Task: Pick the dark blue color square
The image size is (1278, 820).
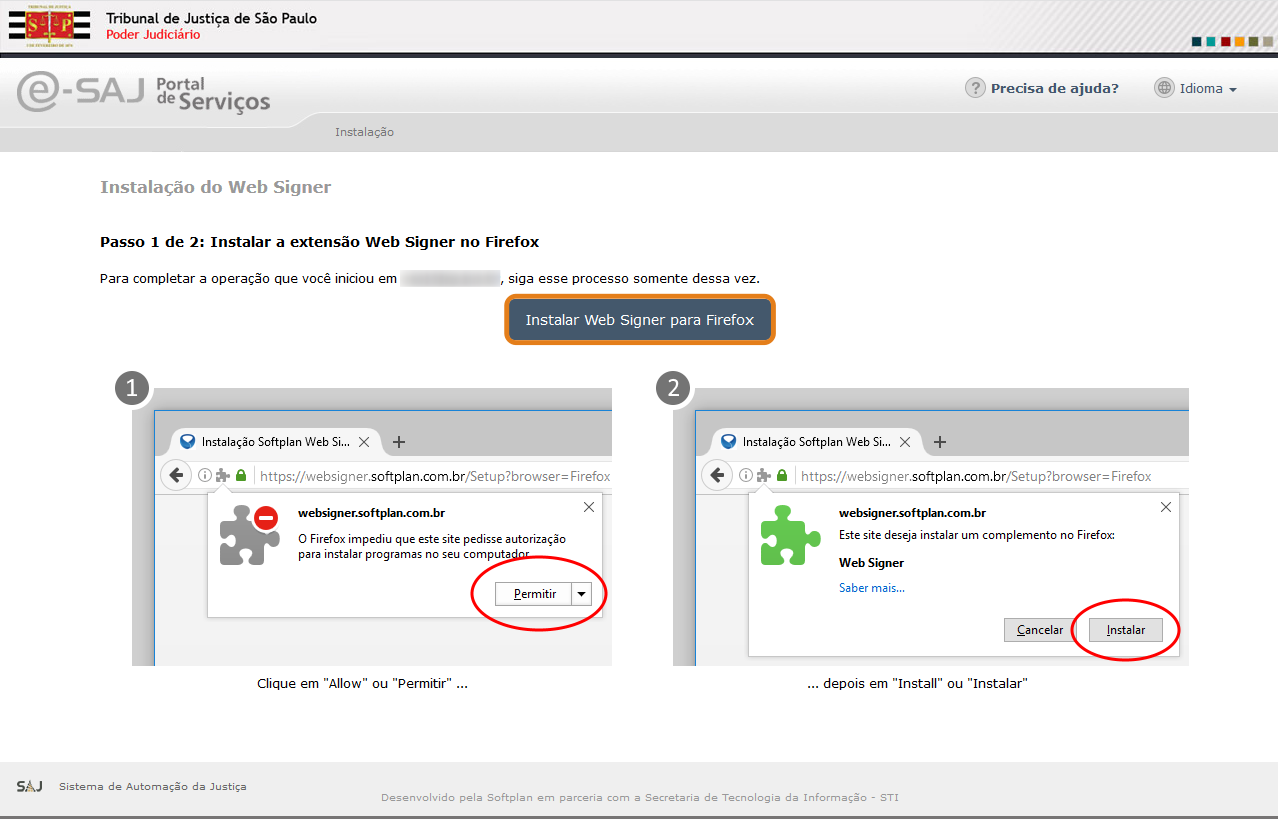Action: click(x=1198, y=42)
